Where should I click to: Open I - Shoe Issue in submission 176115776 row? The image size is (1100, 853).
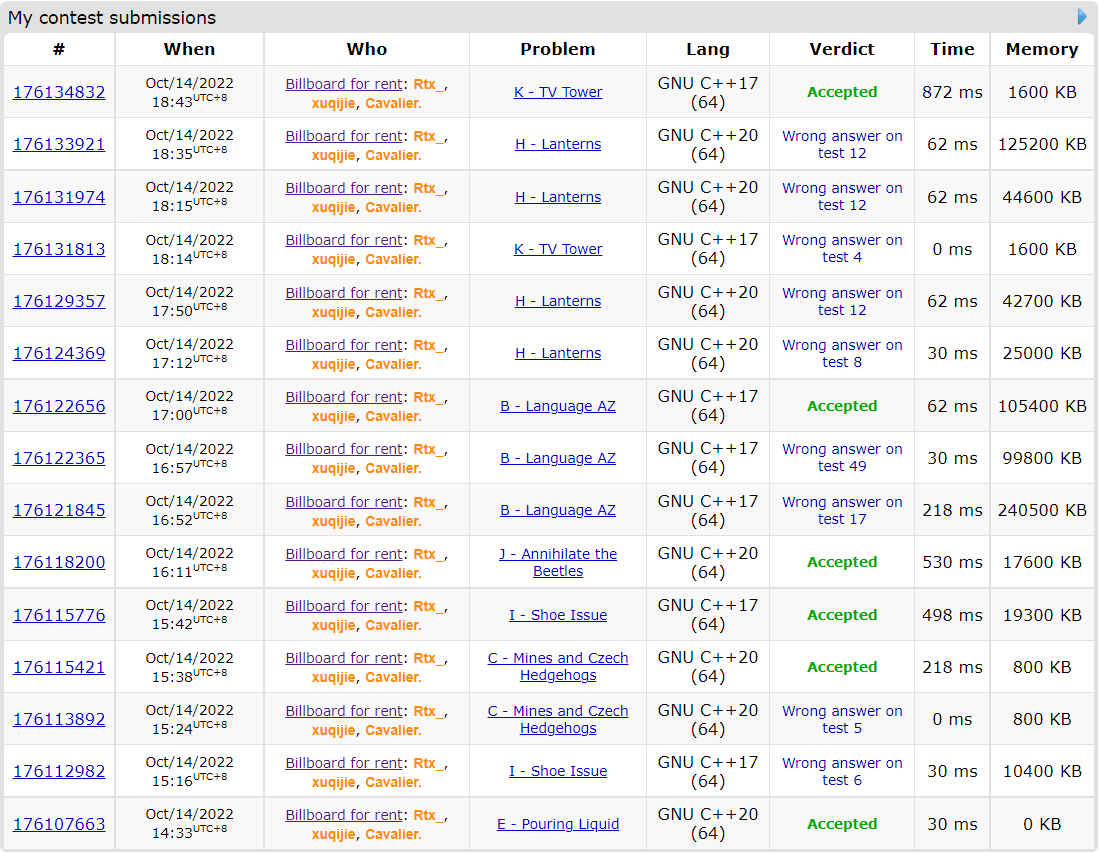point(558,615)
